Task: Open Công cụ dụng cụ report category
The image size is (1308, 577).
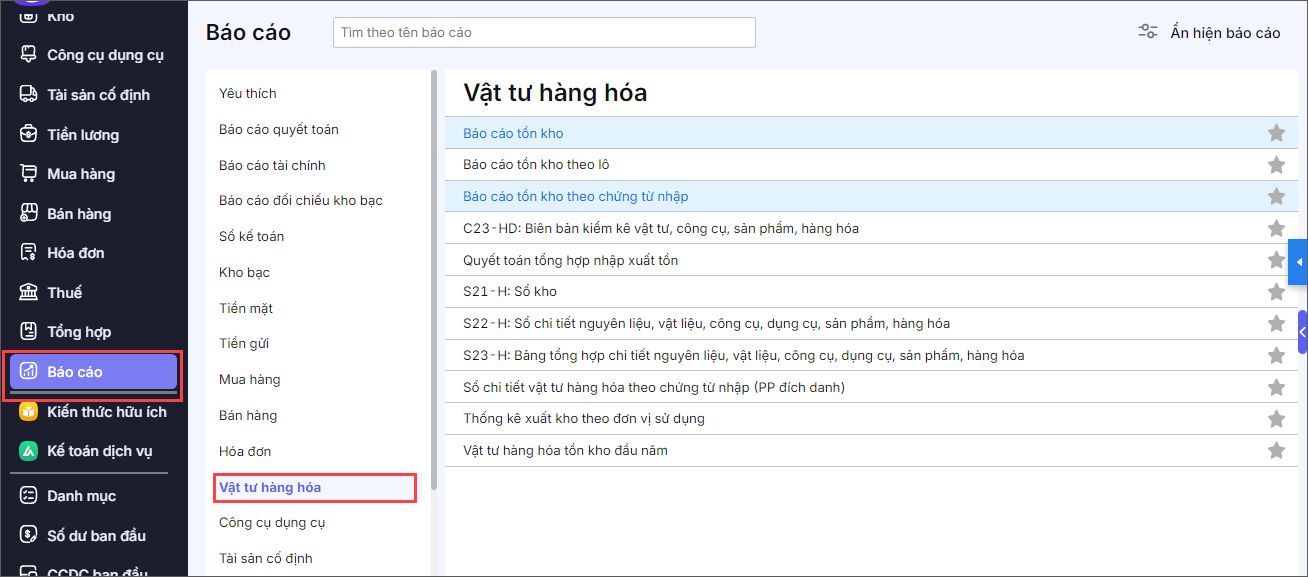Action: 272,522
